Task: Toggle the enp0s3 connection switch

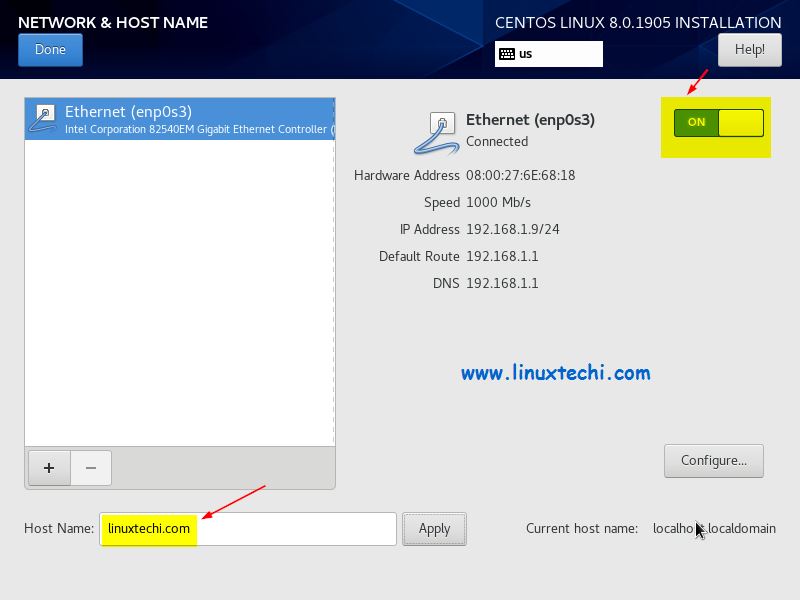Action: click(x=718, y=122)
